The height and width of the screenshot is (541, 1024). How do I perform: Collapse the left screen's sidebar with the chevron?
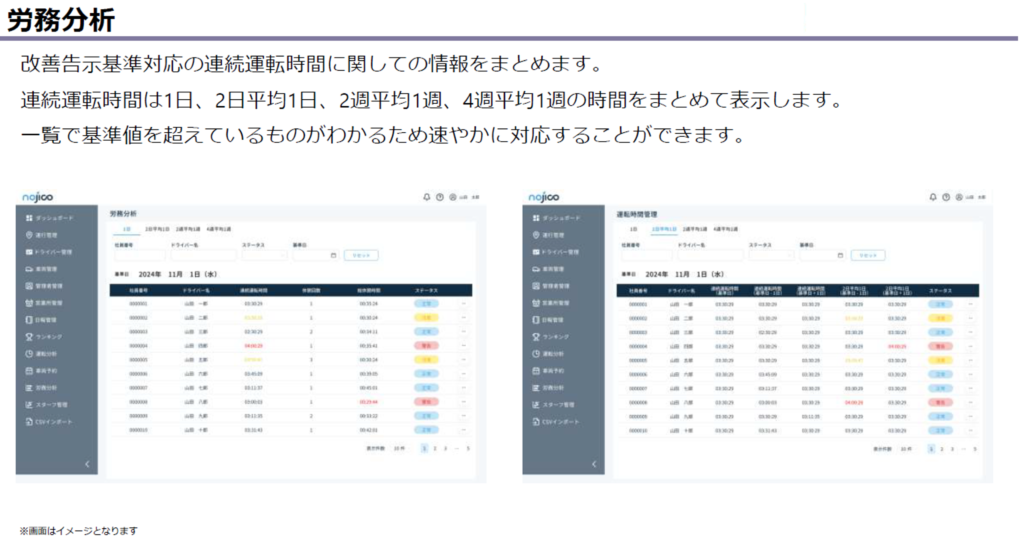pos(86,464)
